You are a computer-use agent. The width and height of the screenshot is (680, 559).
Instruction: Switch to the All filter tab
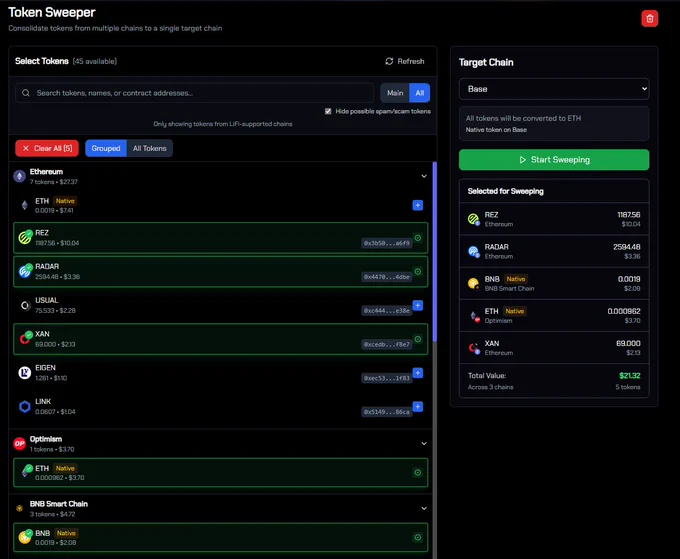click(419, 93)
